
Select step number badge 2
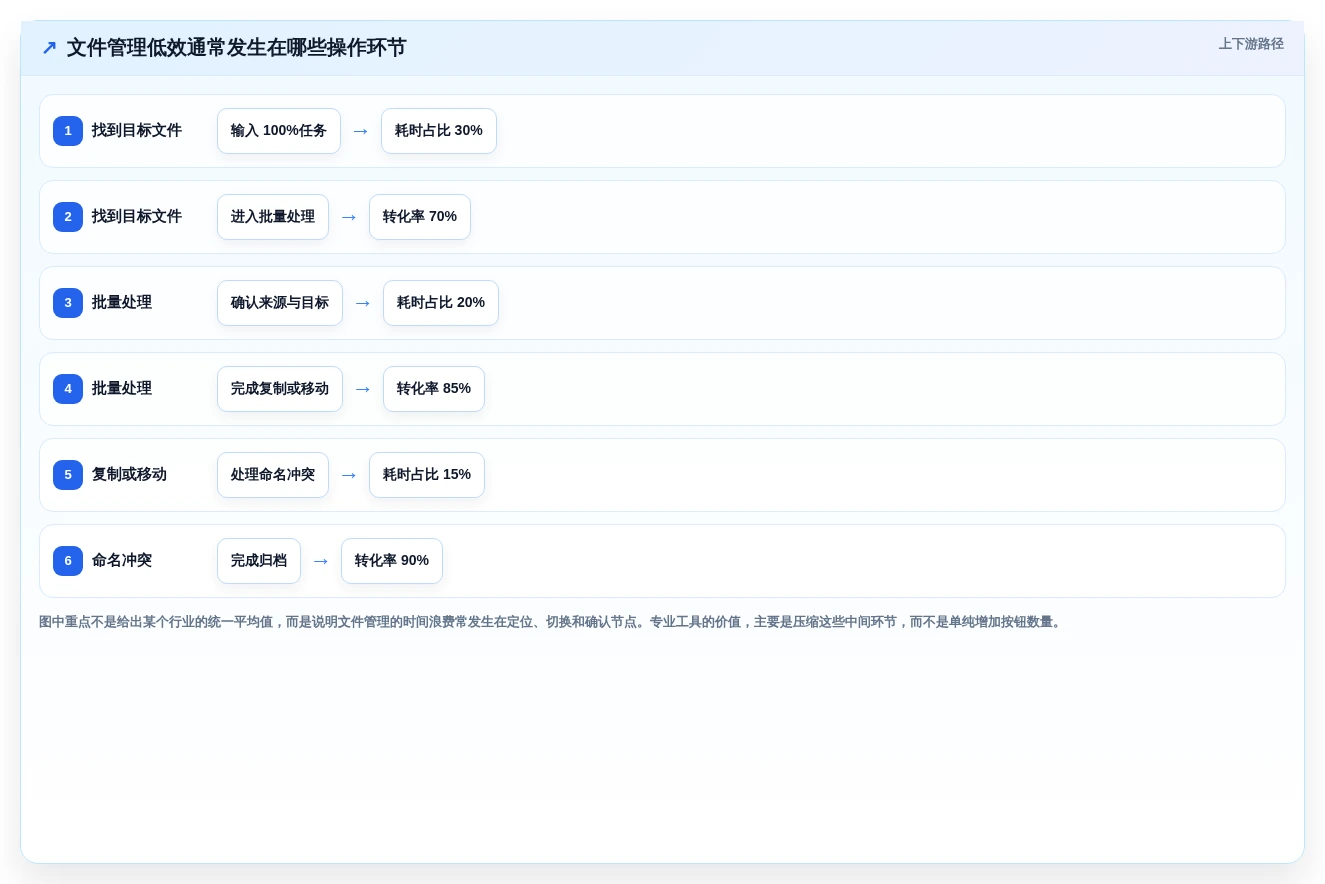coord(68,217)
